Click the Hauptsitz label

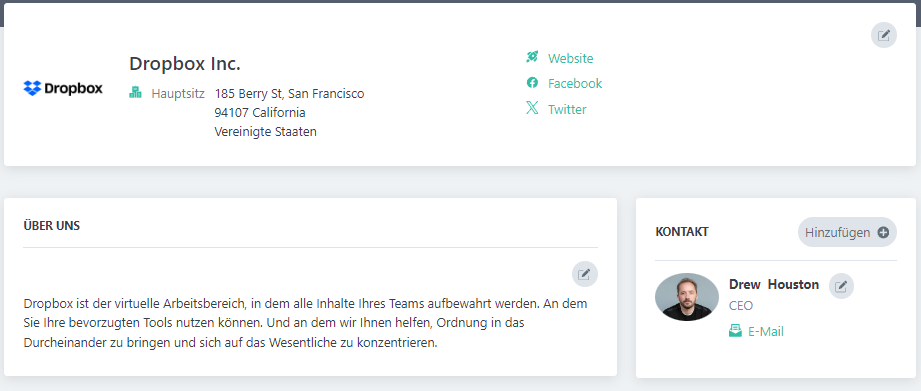pos(178,93)
